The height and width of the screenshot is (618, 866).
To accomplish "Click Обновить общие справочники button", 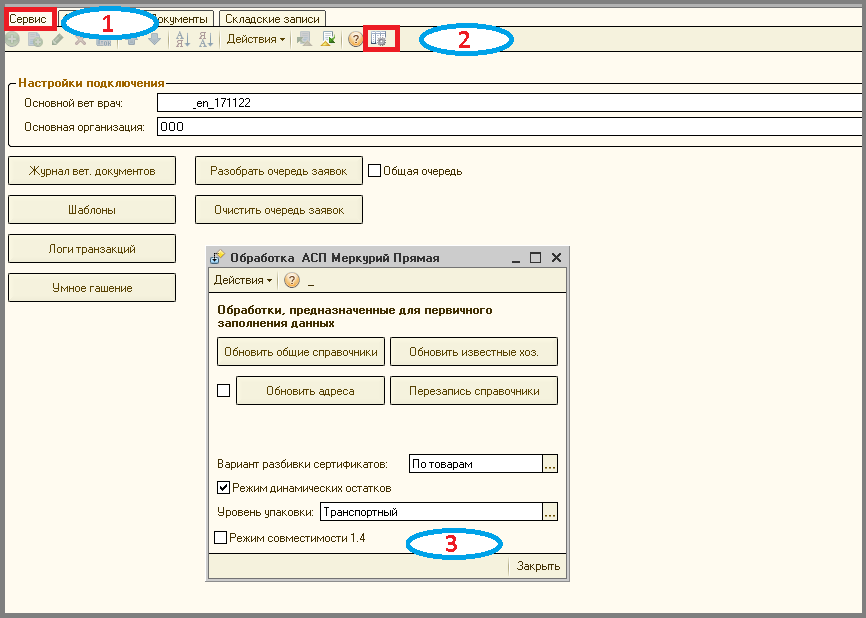I will point(301,352).
